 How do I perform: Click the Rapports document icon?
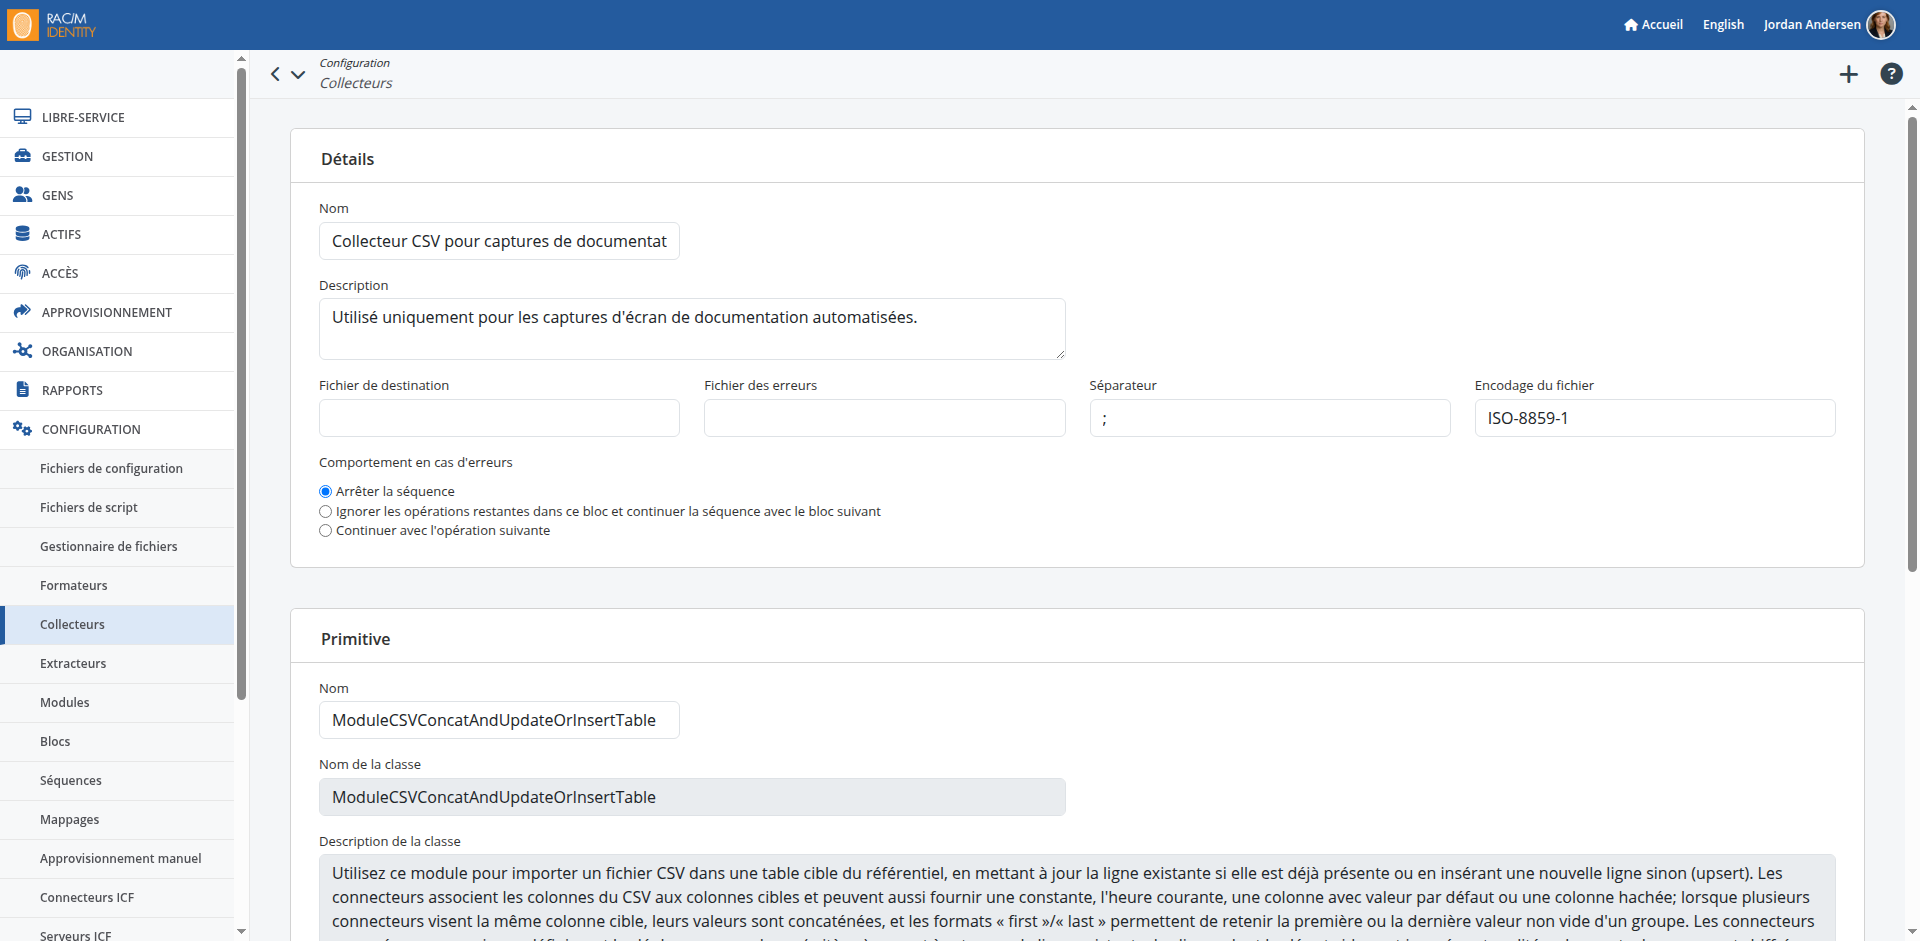(22, 390)
